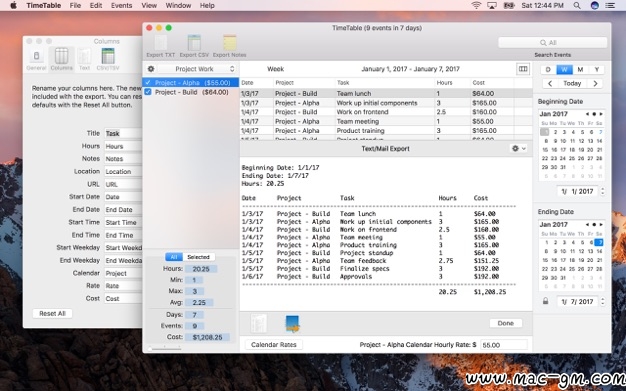Go to the previous period with the left chevron
626x391 pixels.
550,83
